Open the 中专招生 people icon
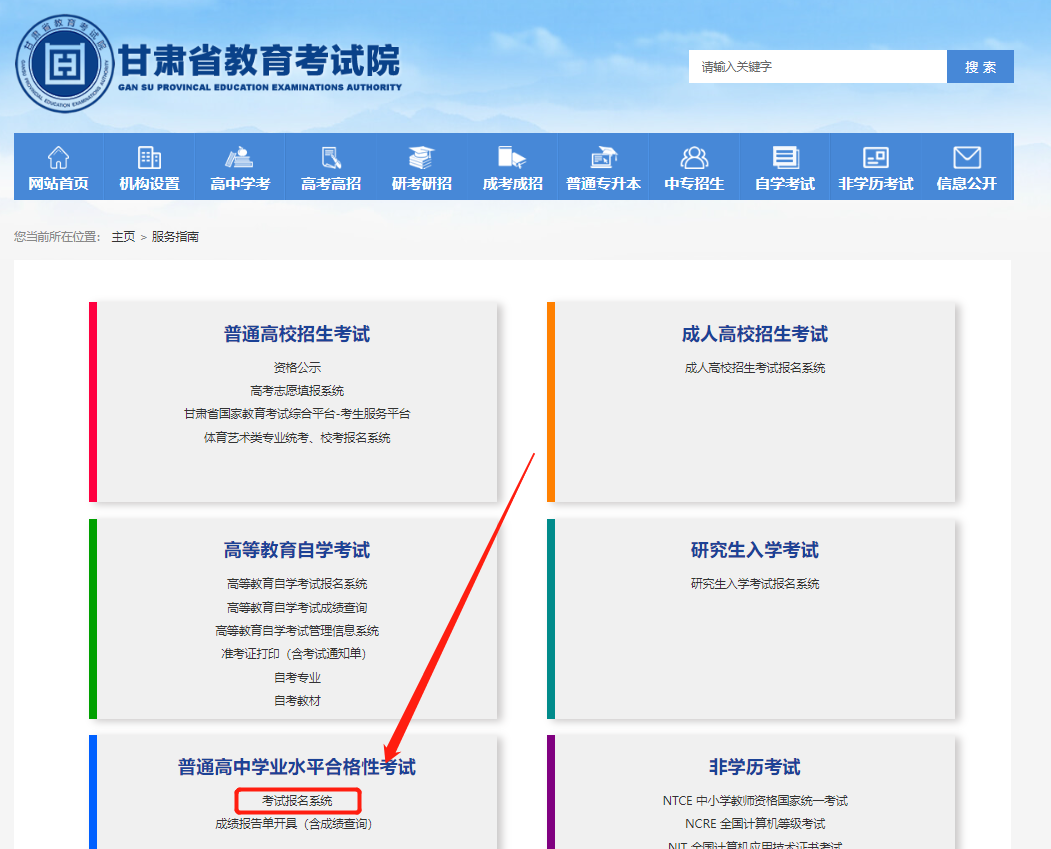This screenshot has height=849, width=1051. coord(694,158)
